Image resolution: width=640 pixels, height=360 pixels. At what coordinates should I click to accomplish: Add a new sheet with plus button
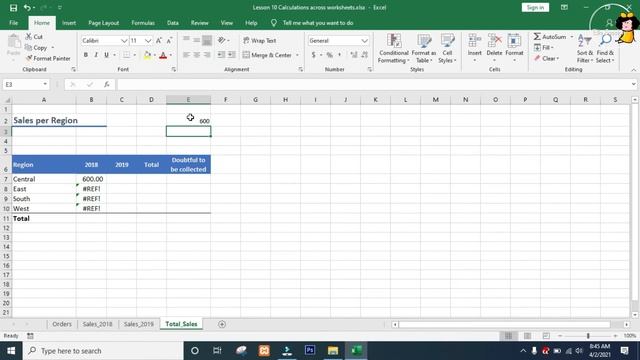(x=222, y=324)
